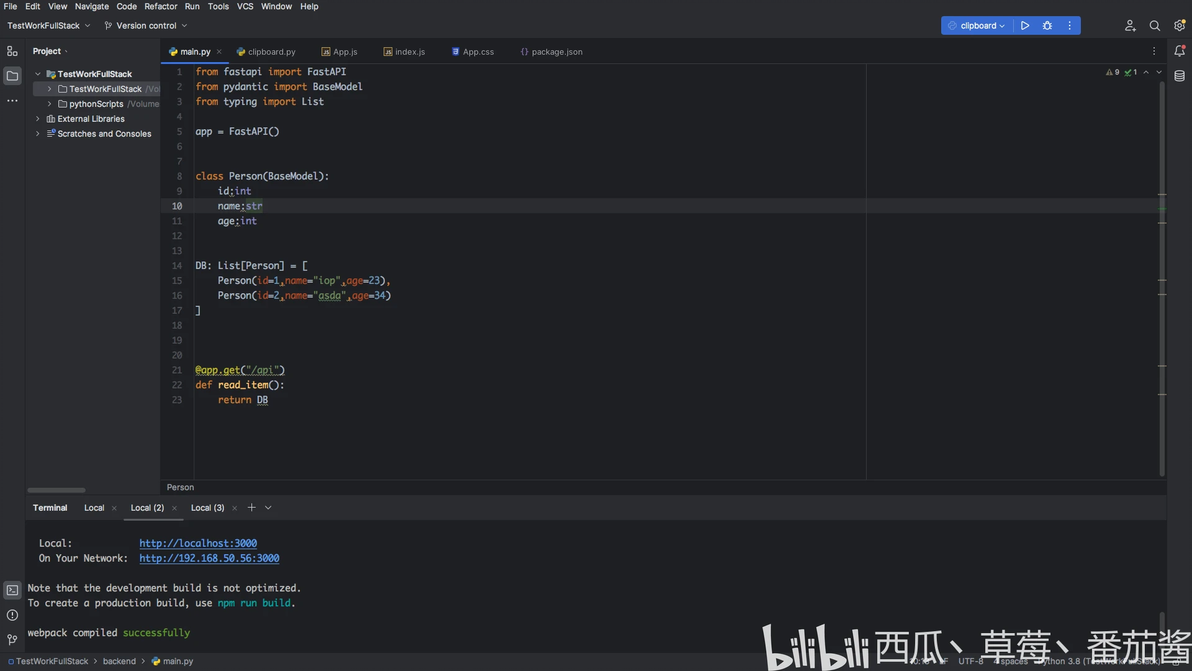The width and height of the screenshot is (1192, 671).
Task: Go to next highlighted error arrow
Action: 1159,72
